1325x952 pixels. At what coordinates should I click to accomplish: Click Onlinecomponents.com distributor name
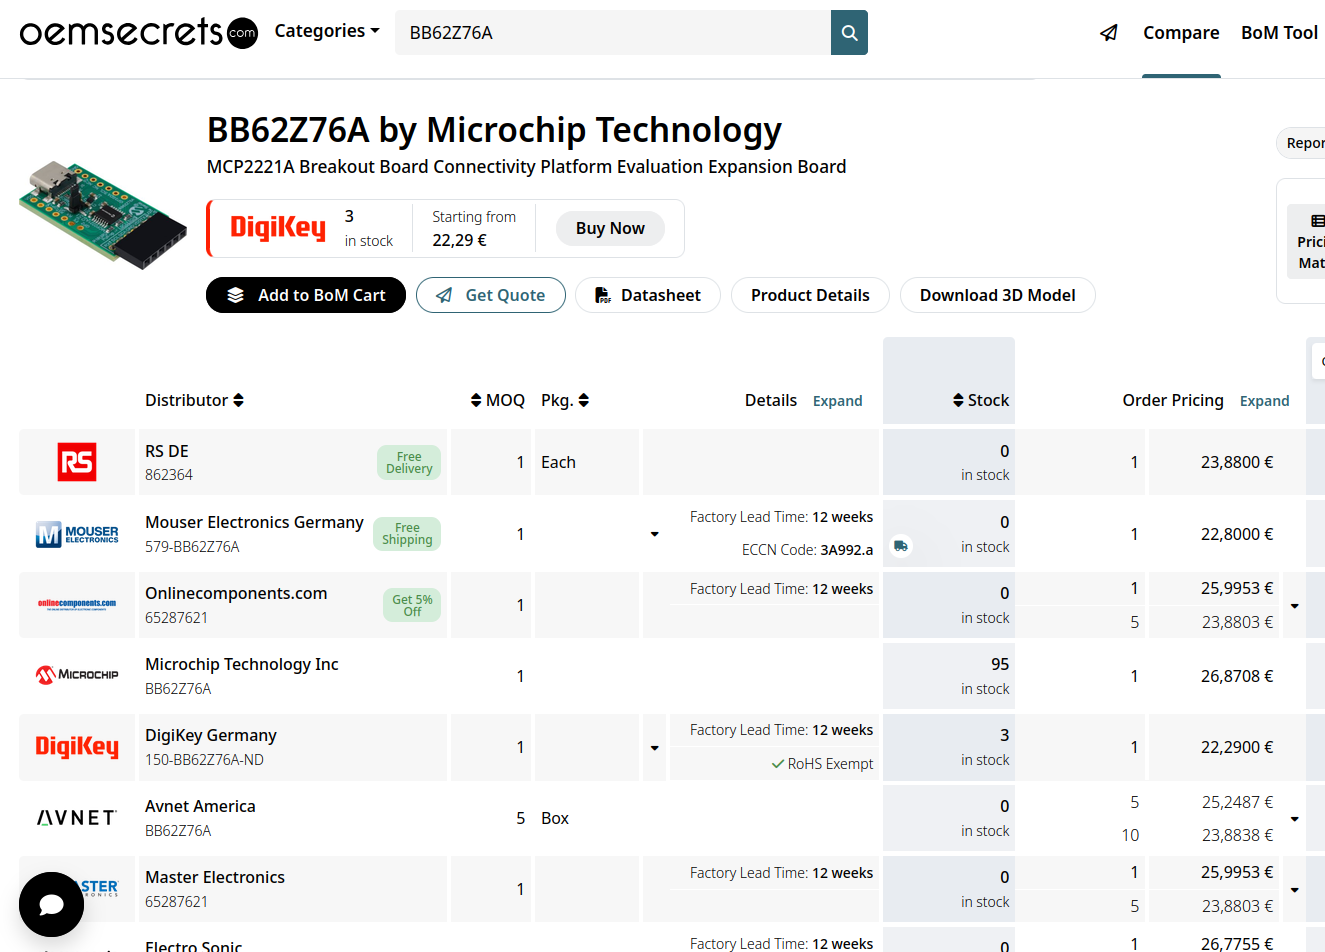[x=236, y=593]
